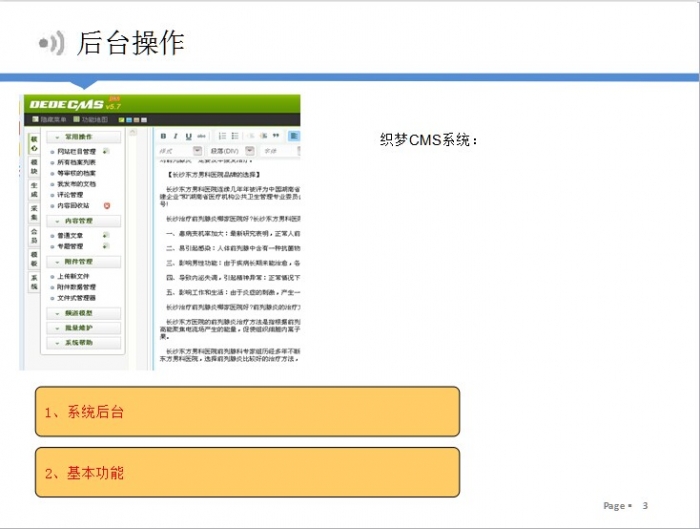Image resolution: width=700 pixels, height=529 pixels.
Task: Click the 2、基本功能 orange button
Action: pos(247,472)
